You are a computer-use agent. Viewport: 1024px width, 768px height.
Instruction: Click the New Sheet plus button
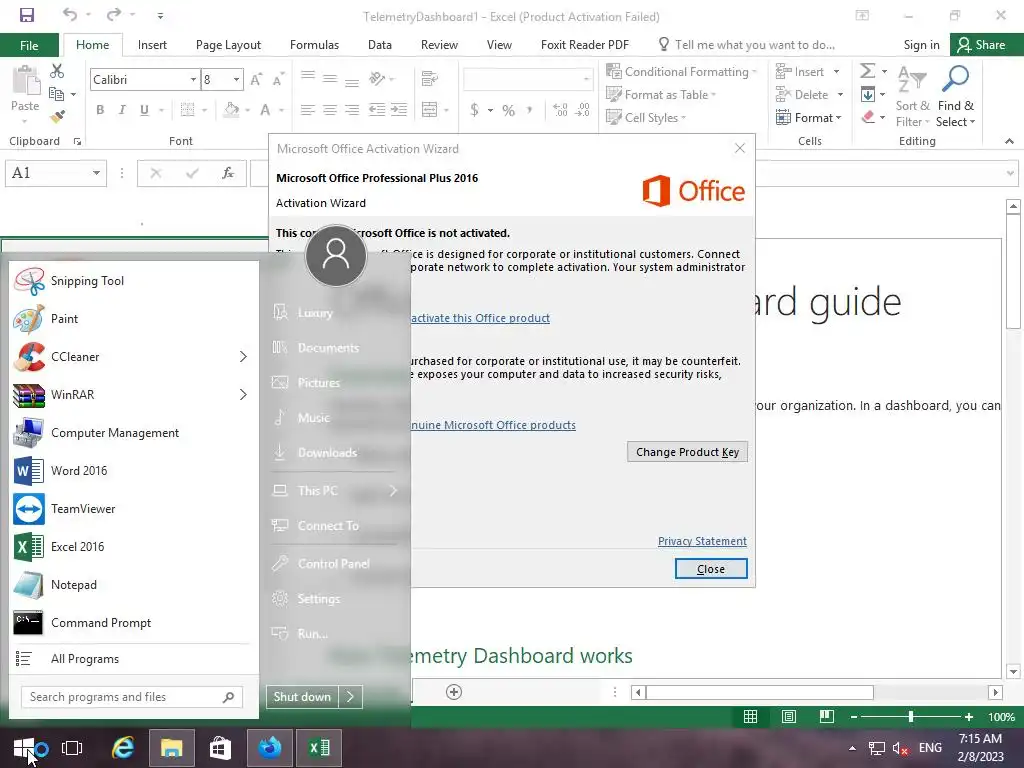pyautogui.click(x=454, y=692)
